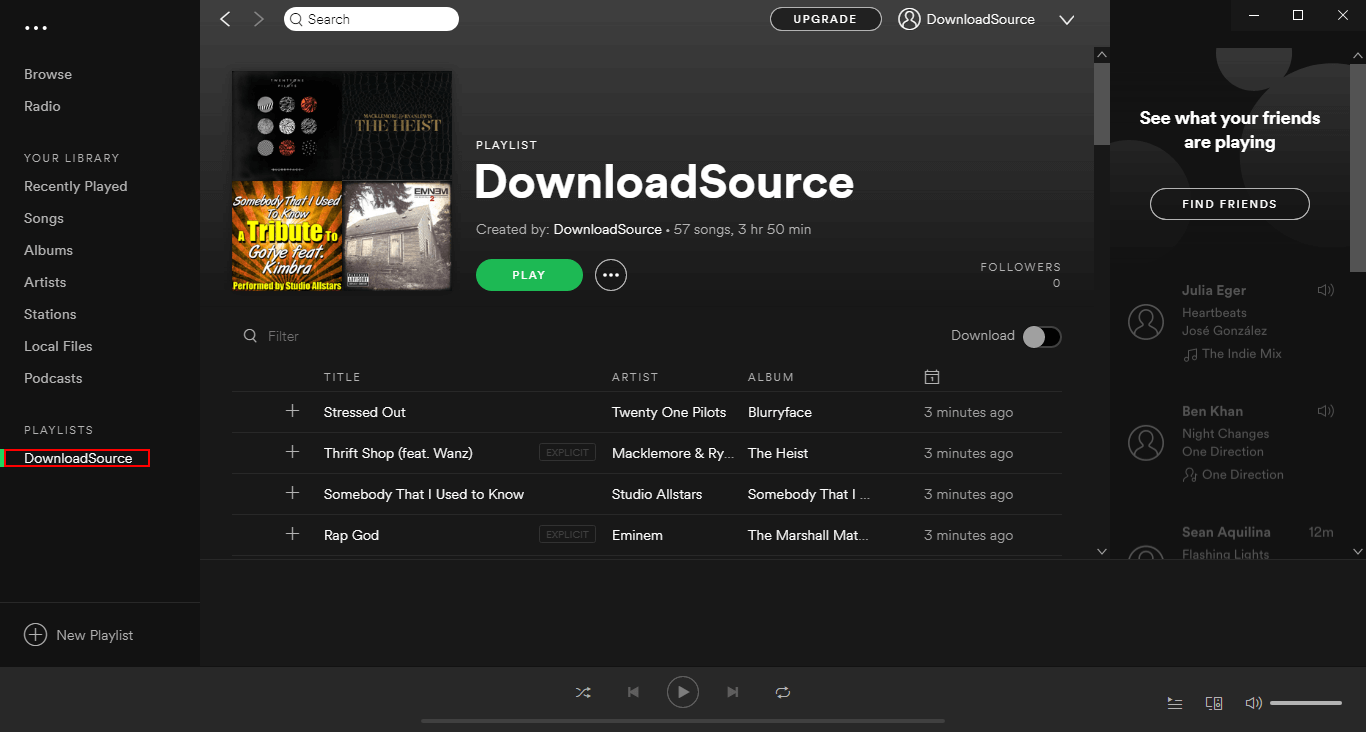This screenshot has width=1366, height=732.
Task: Add Stressed Out with plus icon
Action: 292,411
